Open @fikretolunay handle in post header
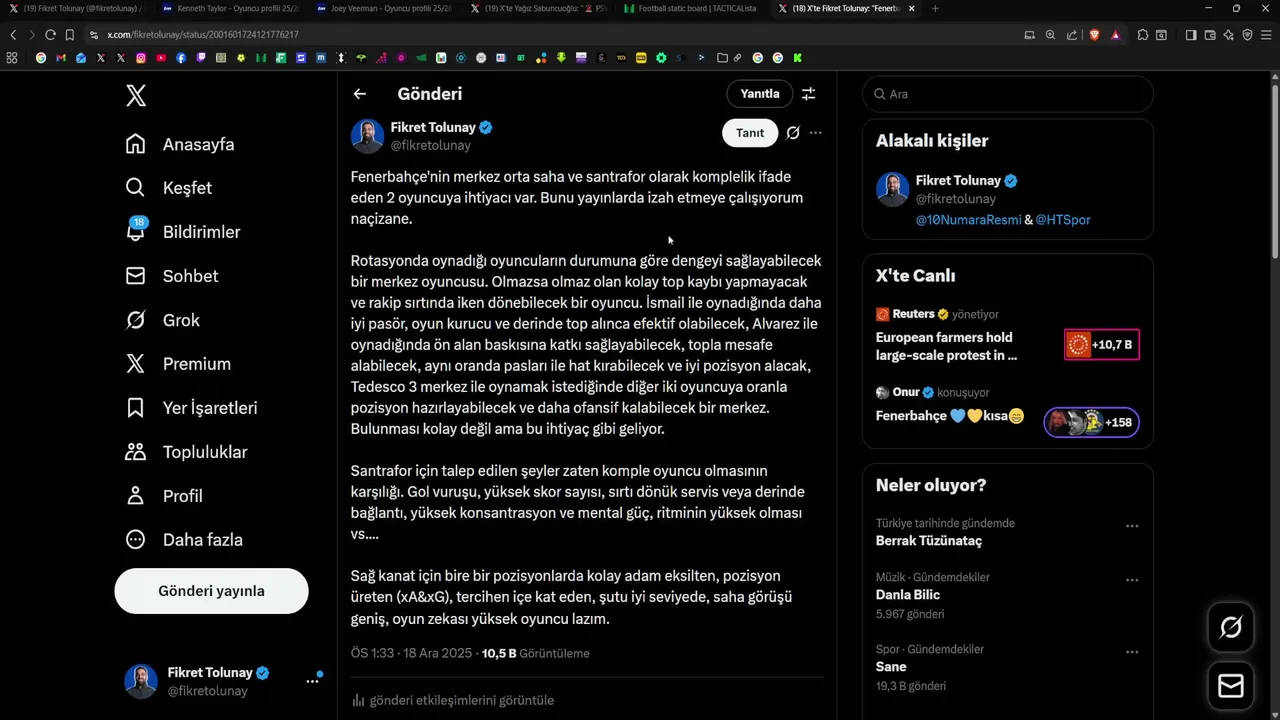The height and width of the screenshot is (720, 1280). [x=430, y=146]
